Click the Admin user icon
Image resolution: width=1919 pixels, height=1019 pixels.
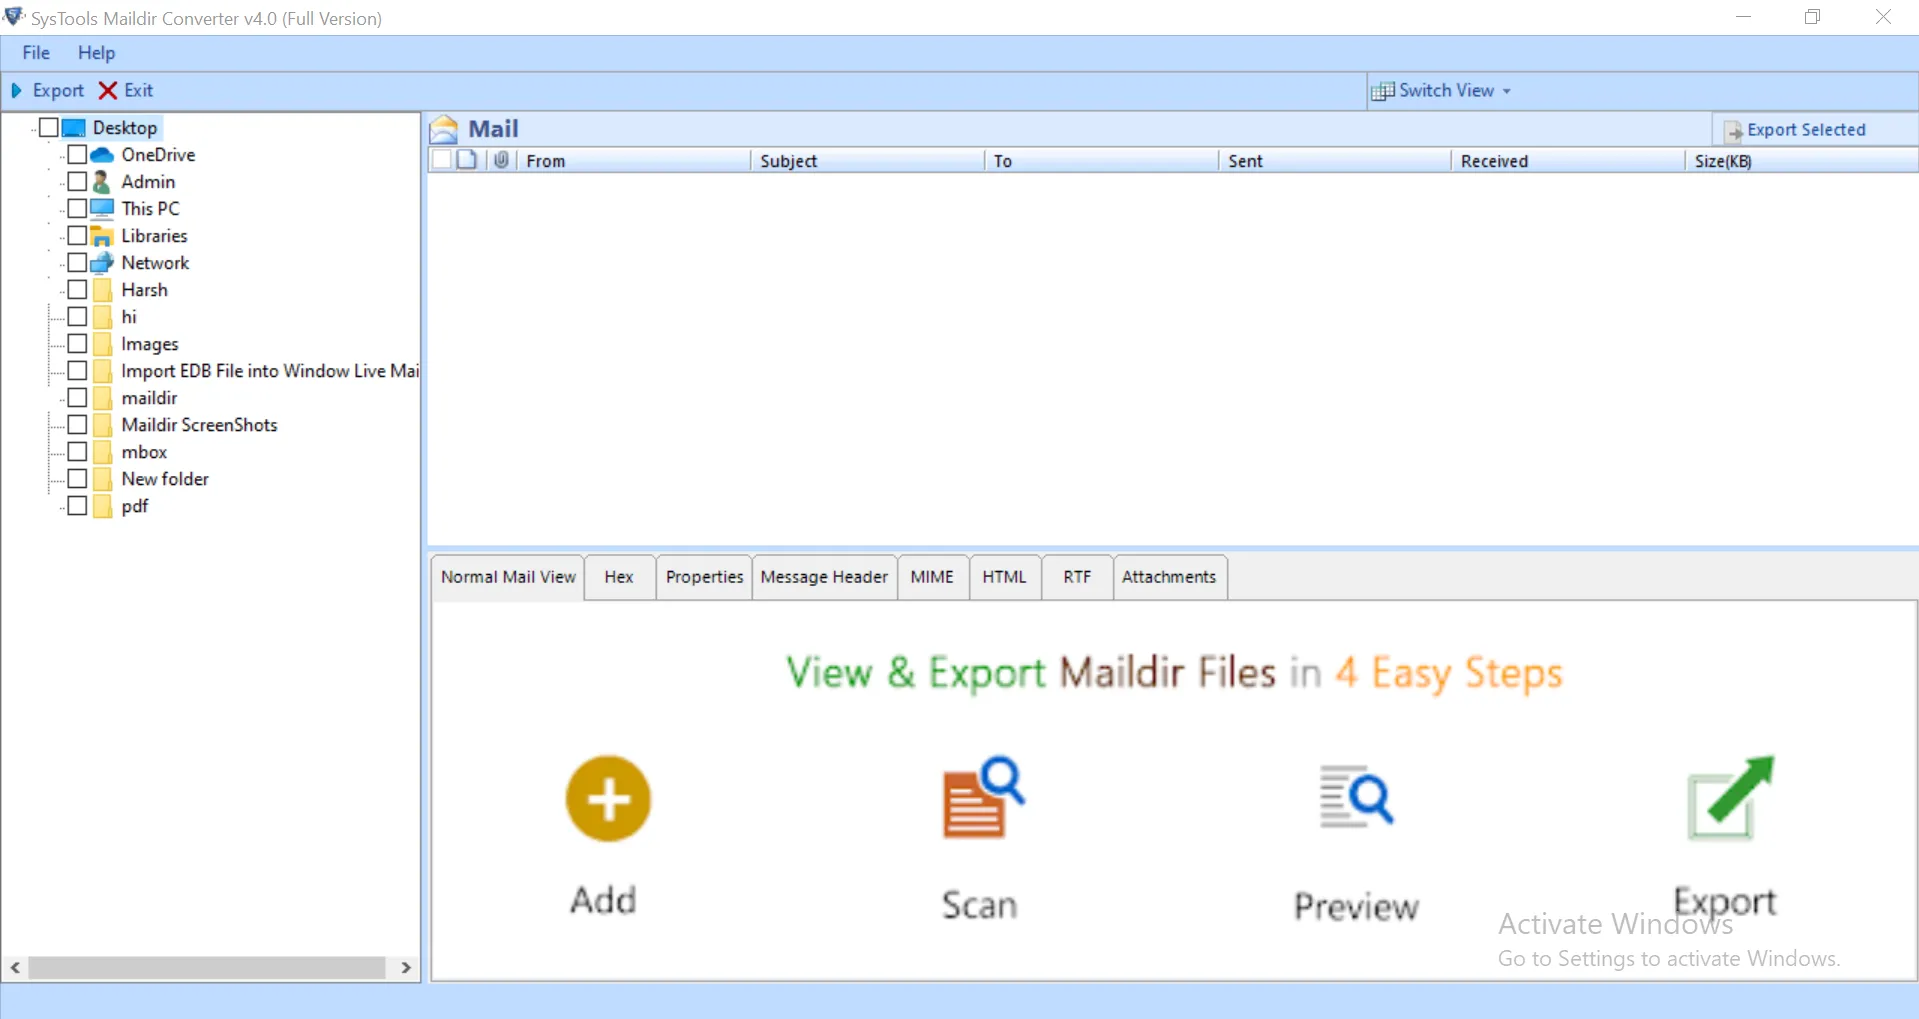pyautogui.click(x=101, y=182)
